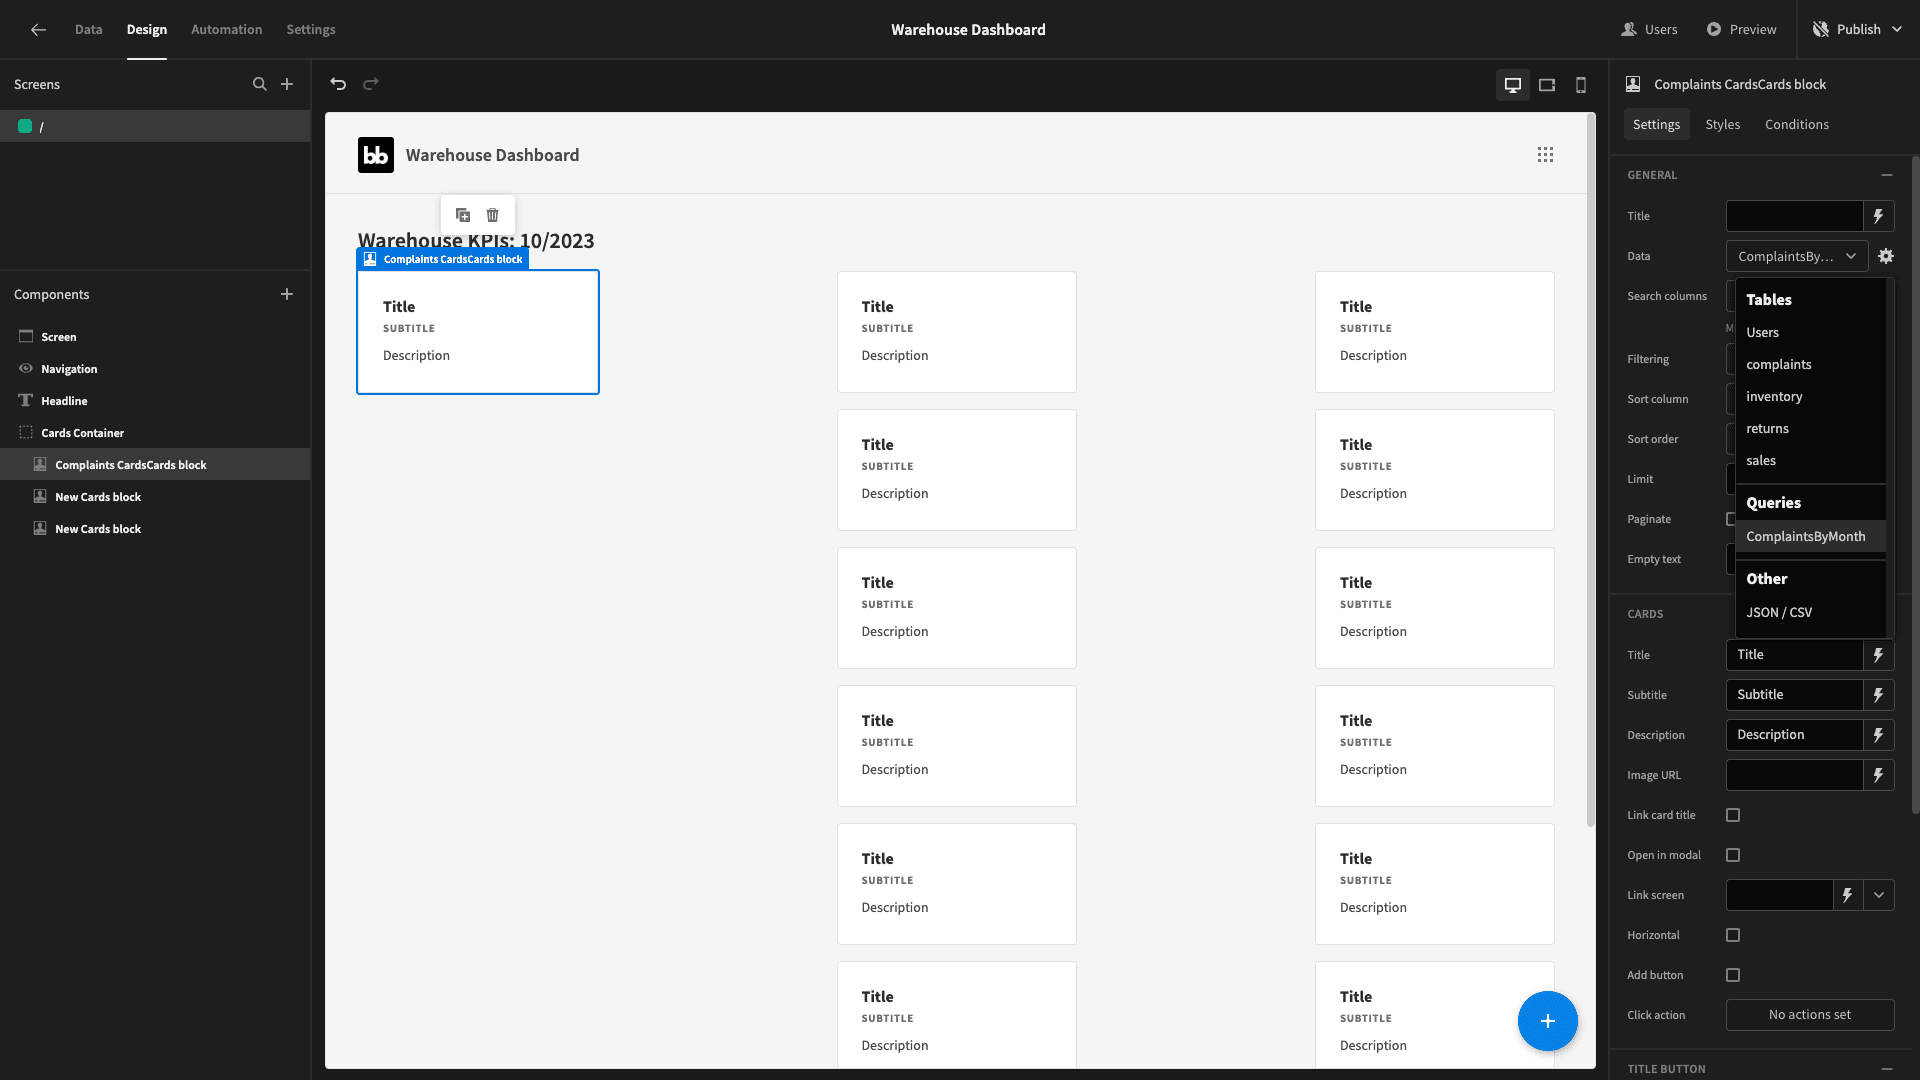Screen dimensions: 1920x1080
Task: Select the Users table option
Action: click(x=1810, y=333)
